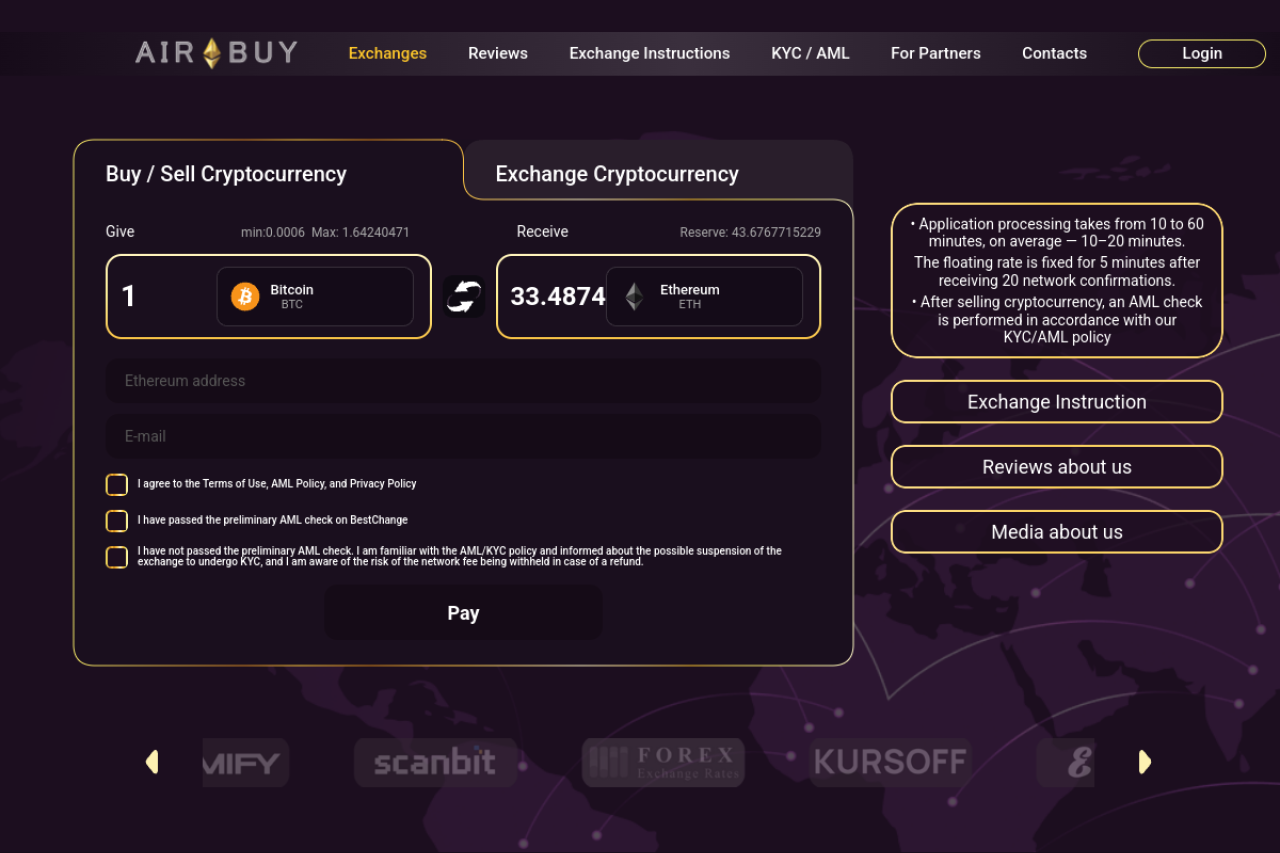Focus the Ethereum address input field

click(463, 381)
